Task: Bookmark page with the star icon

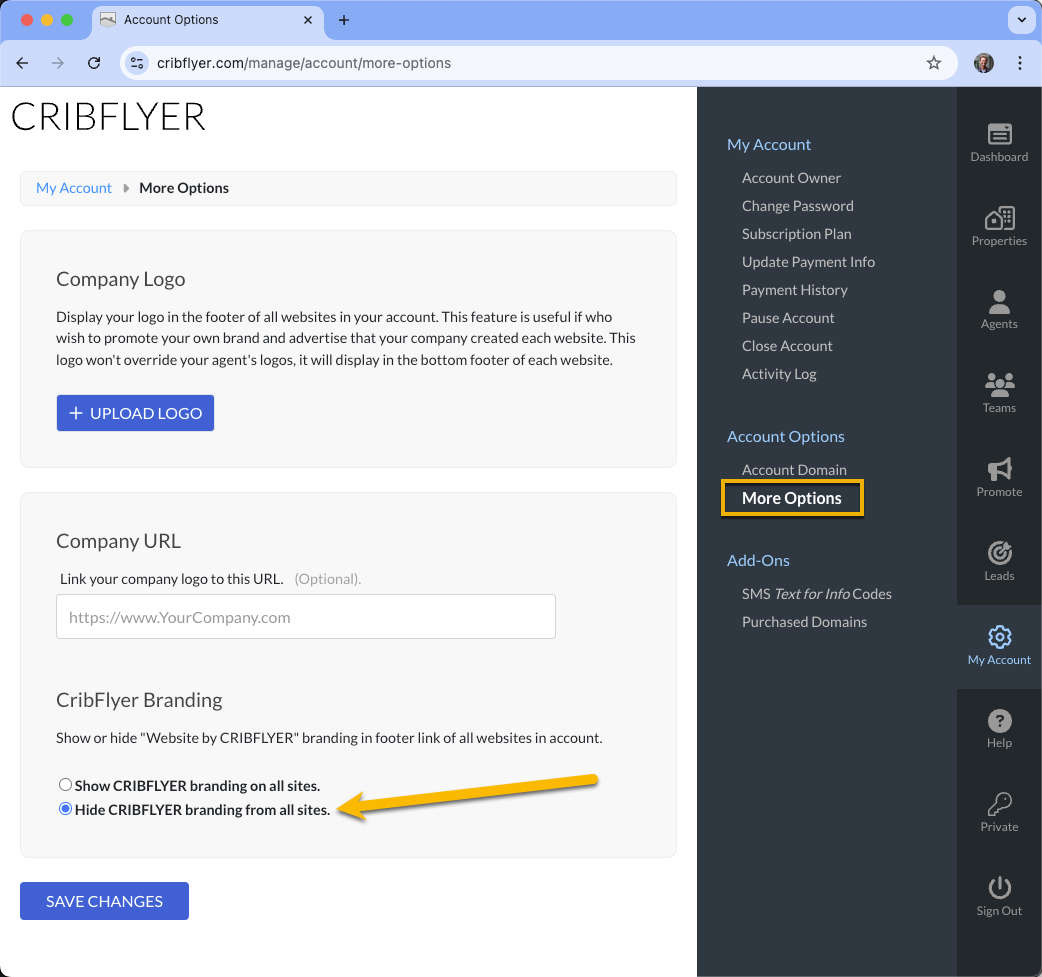Action: click(934, 63)
